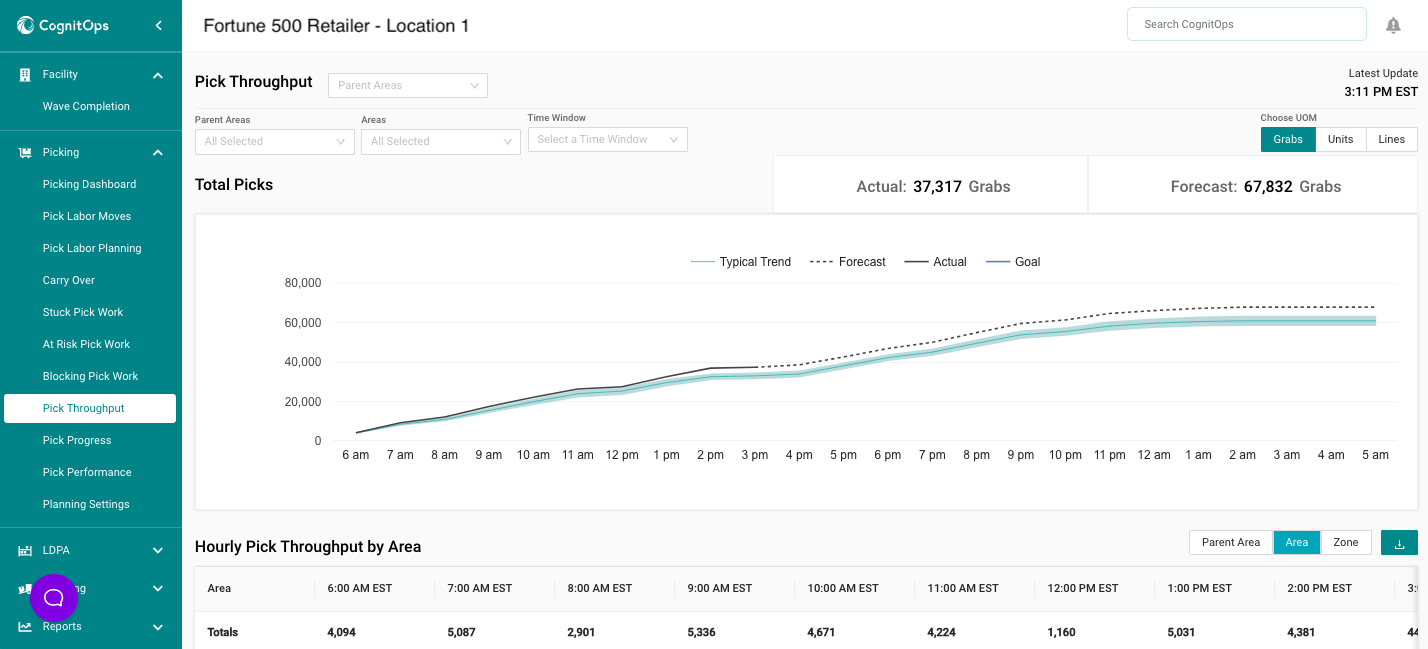Open Wave Completion link
The width and height of the screenshot is (1428, 649).
tap(86, 106)
